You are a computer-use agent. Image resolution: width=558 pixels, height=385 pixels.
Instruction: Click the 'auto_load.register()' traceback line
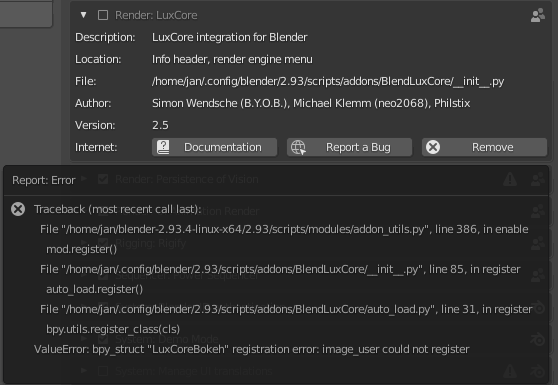click(94, 289)
